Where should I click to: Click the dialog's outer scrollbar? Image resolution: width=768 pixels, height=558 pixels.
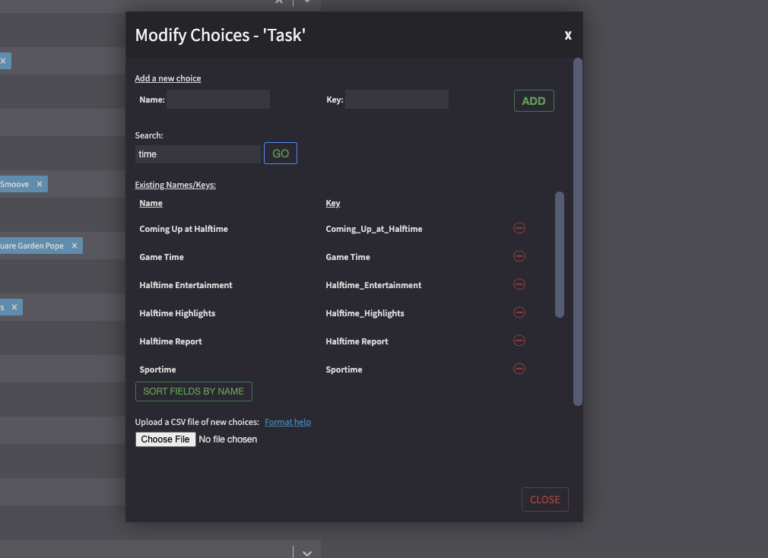[x=578, y=232]
